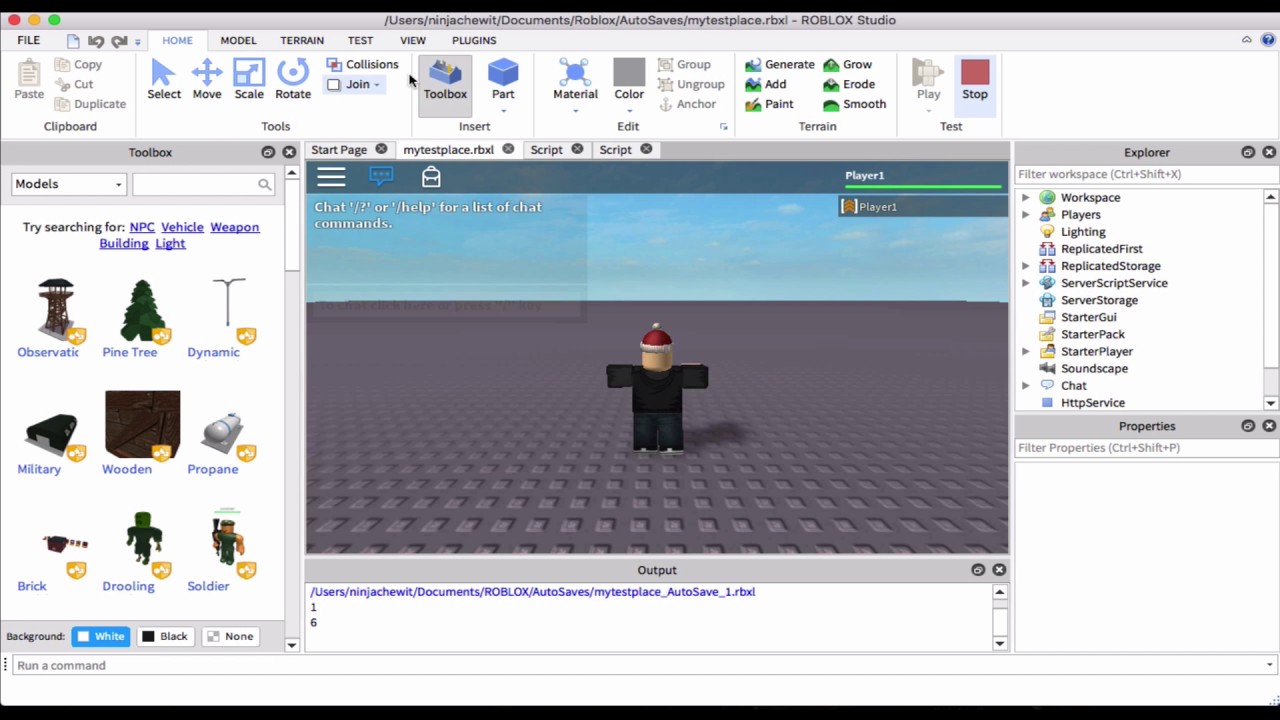Viewport: 1280px width, 720px height.
Task: Open the FILE menu
Action: click(x=28, y=41)
